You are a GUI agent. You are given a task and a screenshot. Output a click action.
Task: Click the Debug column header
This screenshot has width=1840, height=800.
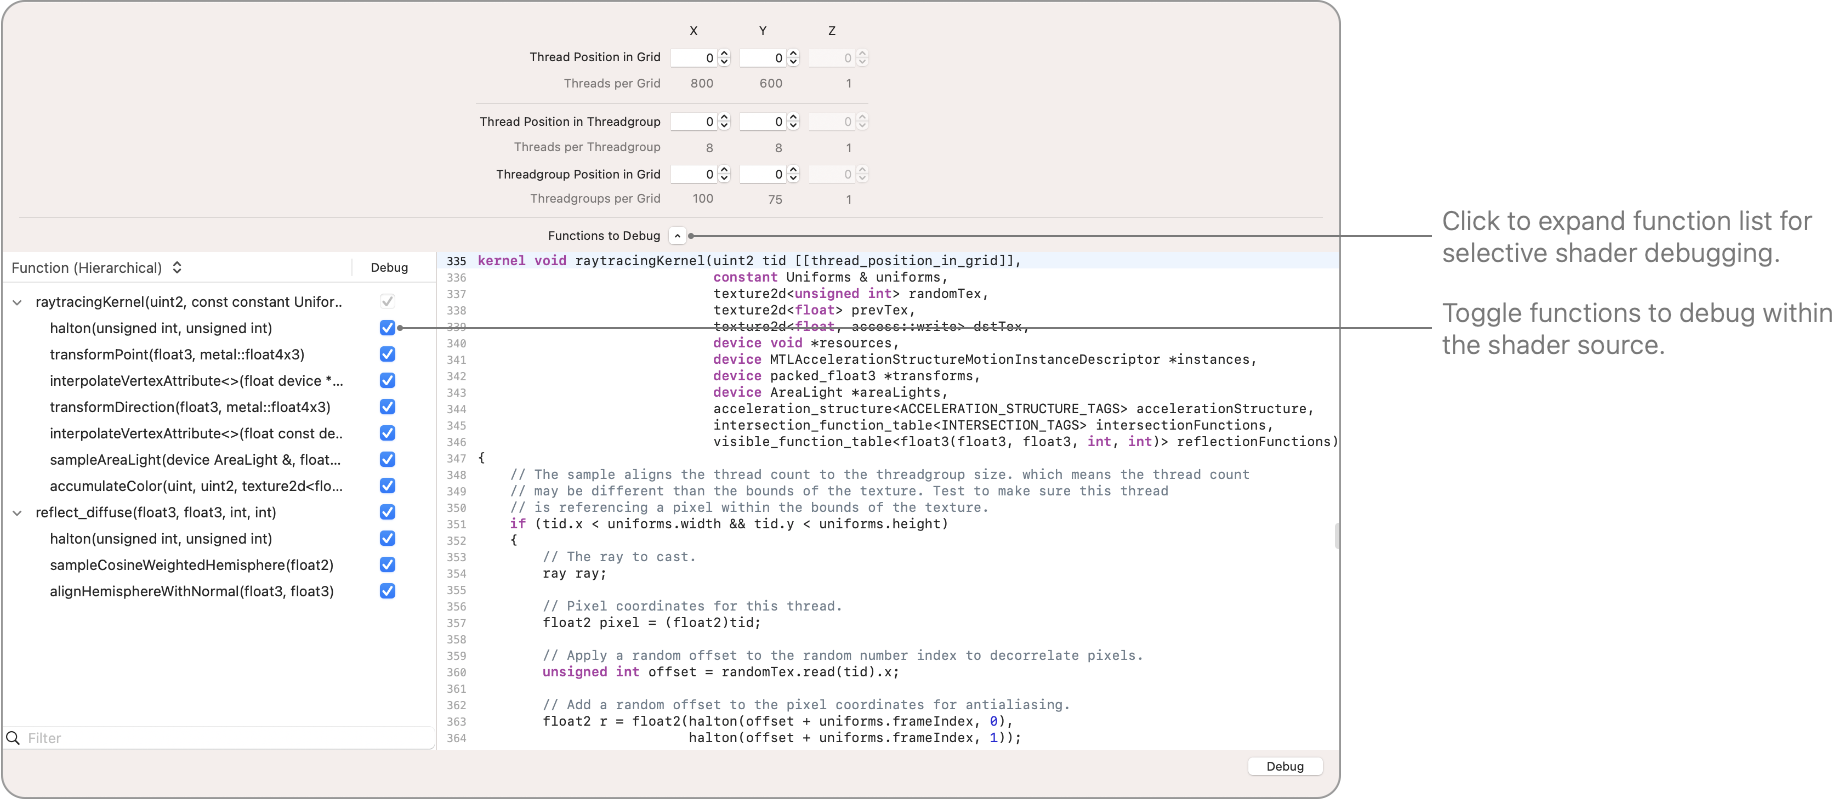pos(389,268)
